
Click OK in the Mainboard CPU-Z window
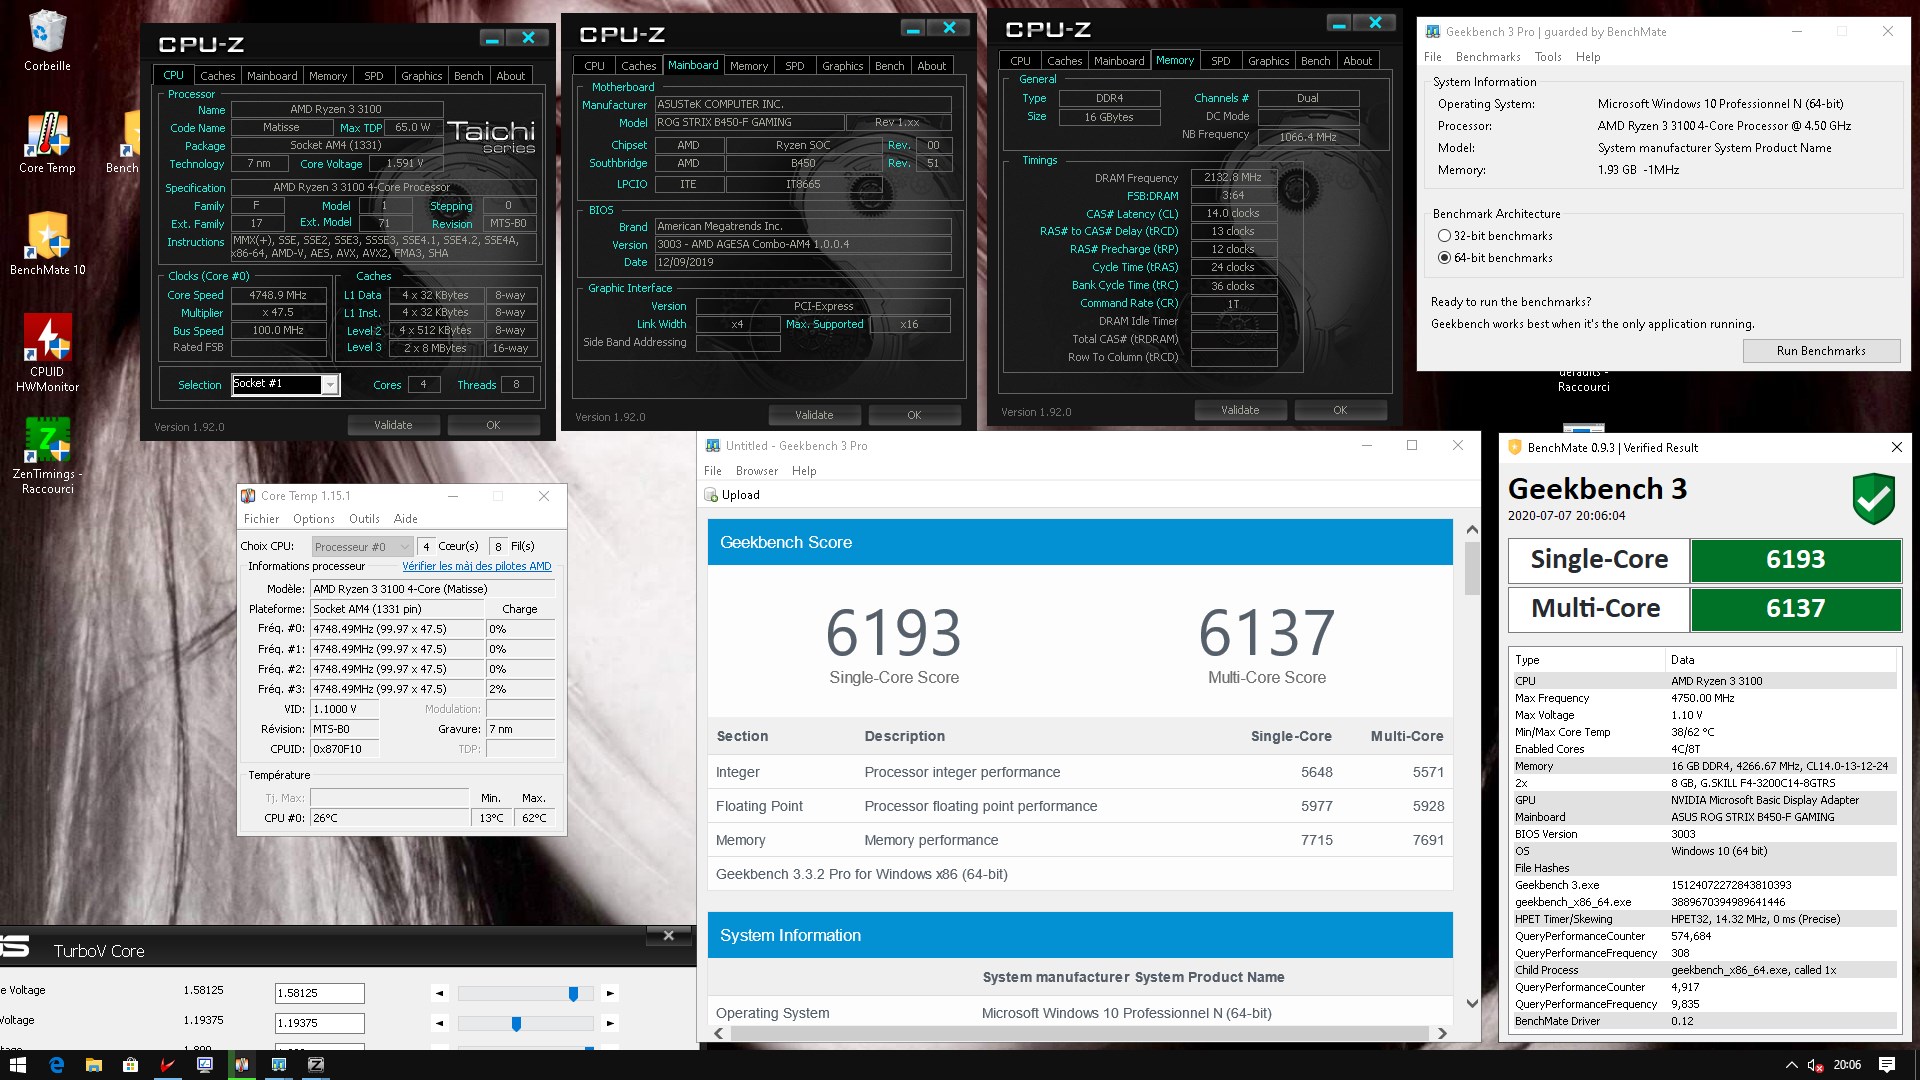tap(914, 415)
